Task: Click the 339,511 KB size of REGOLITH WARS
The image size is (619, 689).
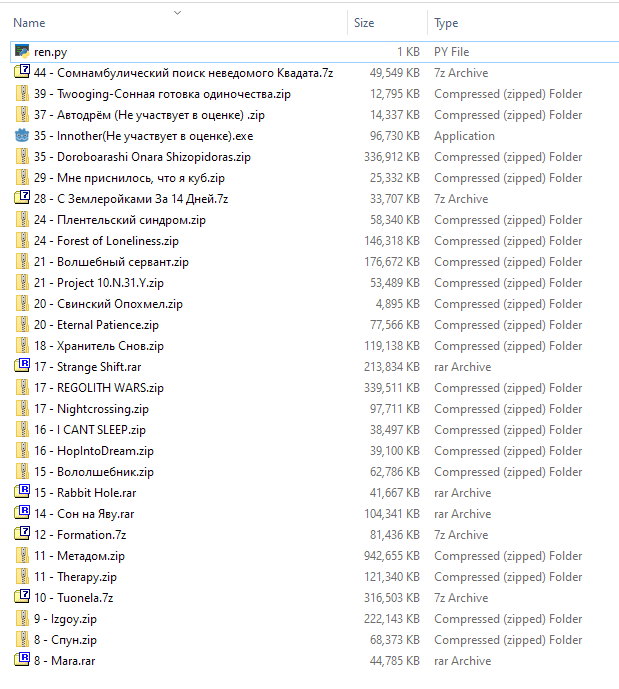Action: pos(392,388)
